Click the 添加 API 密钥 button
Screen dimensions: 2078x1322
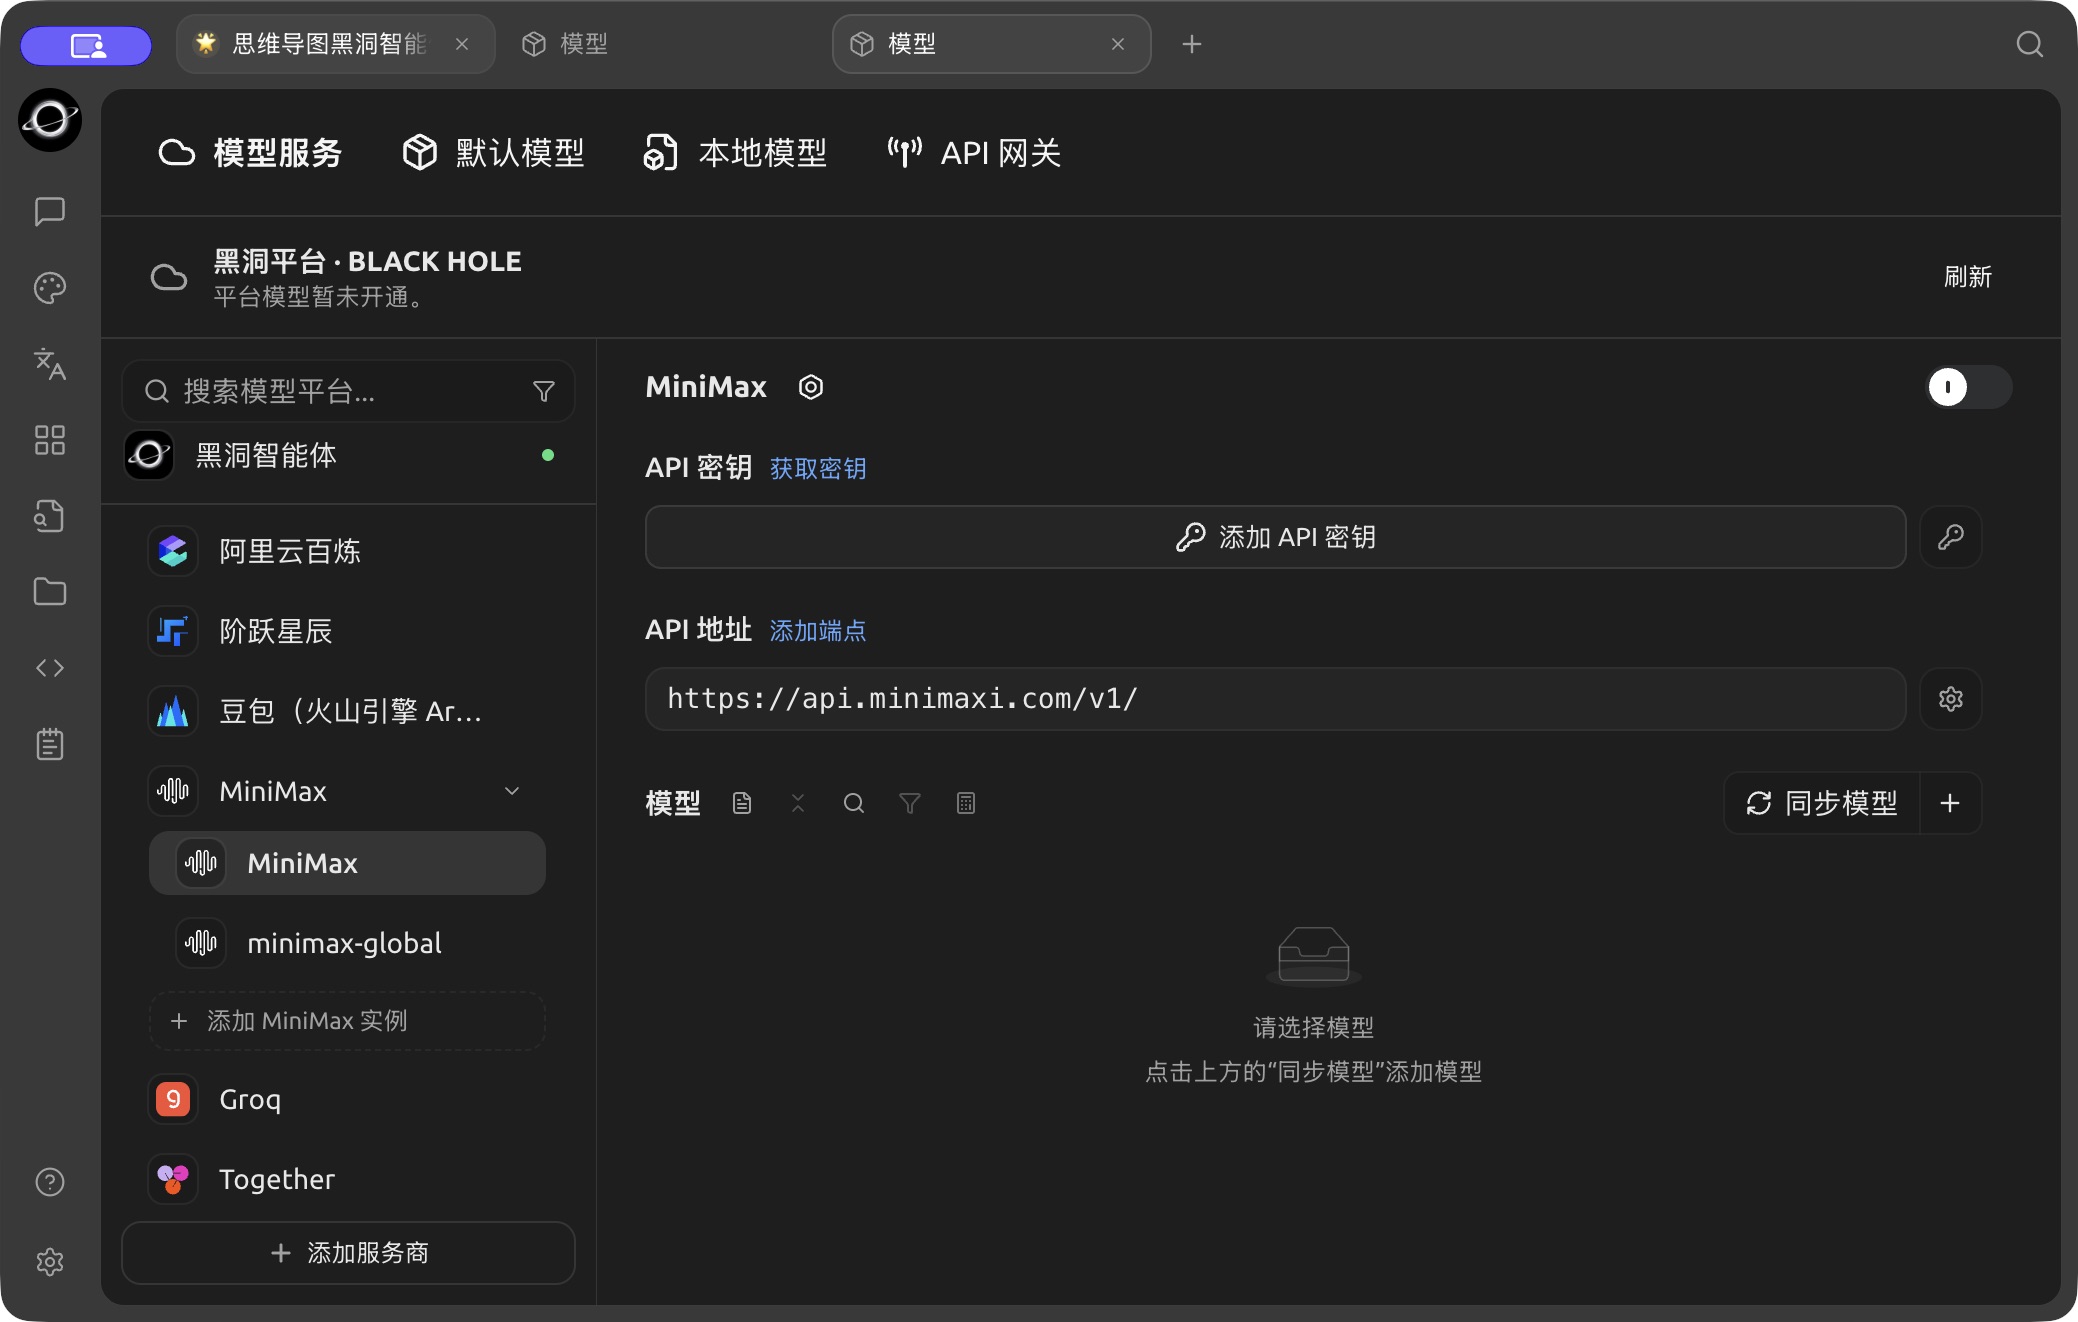[x=1276, y=537]
